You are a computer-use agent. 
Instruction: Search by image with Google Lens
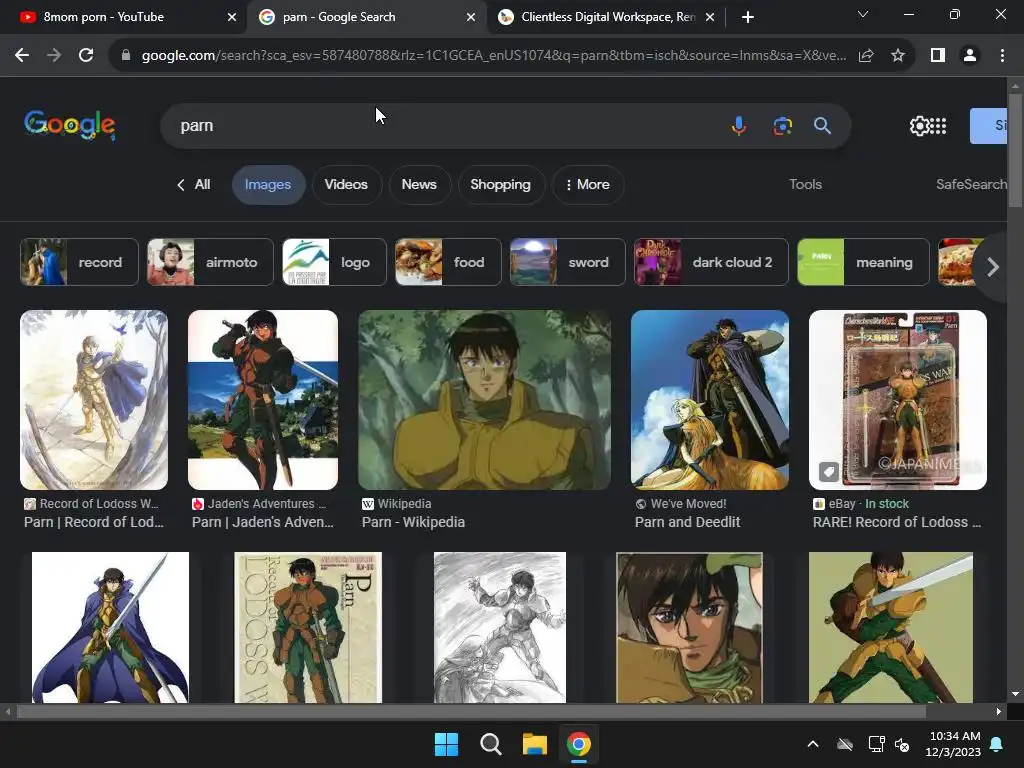coord(782,125)
